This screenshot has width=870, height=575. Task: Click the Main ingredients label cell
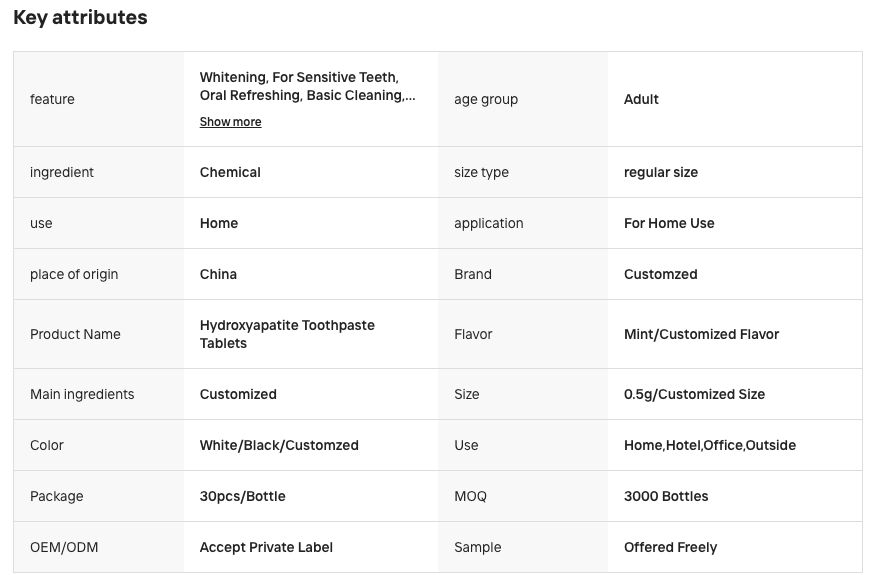[99, 395]
